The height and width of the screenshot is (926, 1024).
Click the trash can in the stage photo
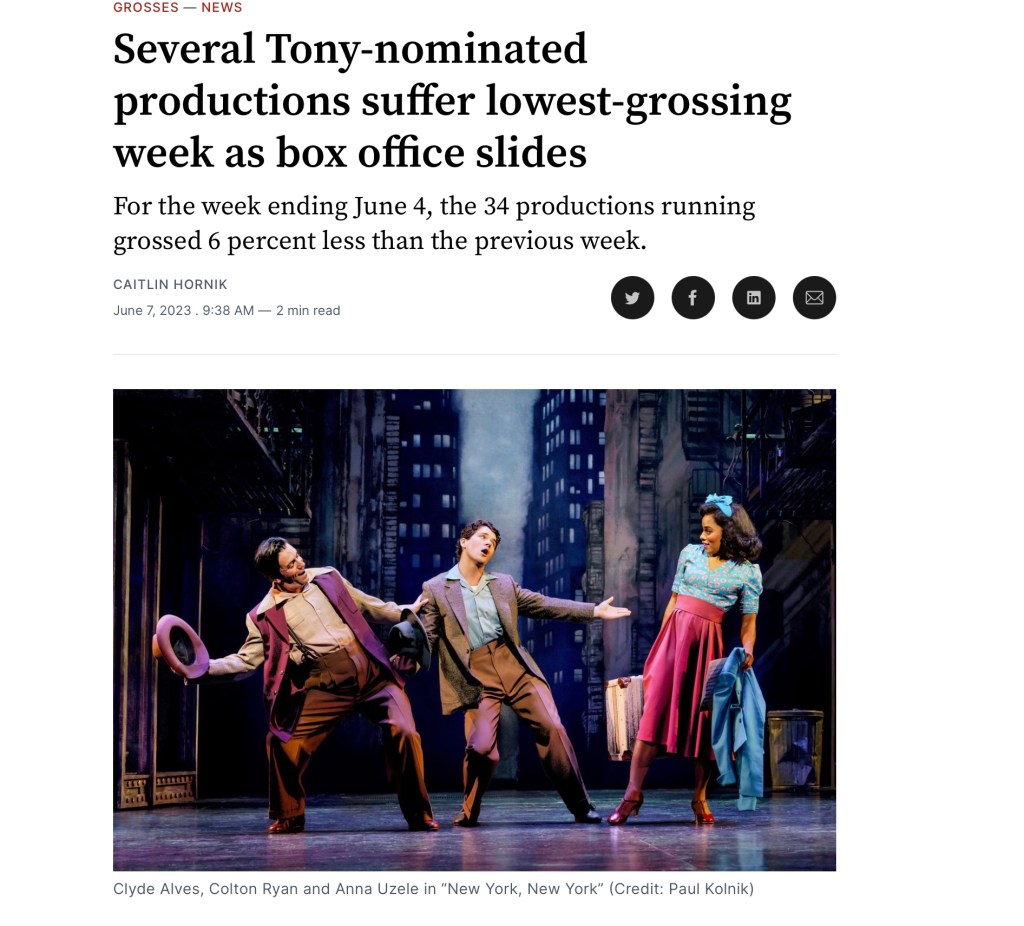point(794,748)
